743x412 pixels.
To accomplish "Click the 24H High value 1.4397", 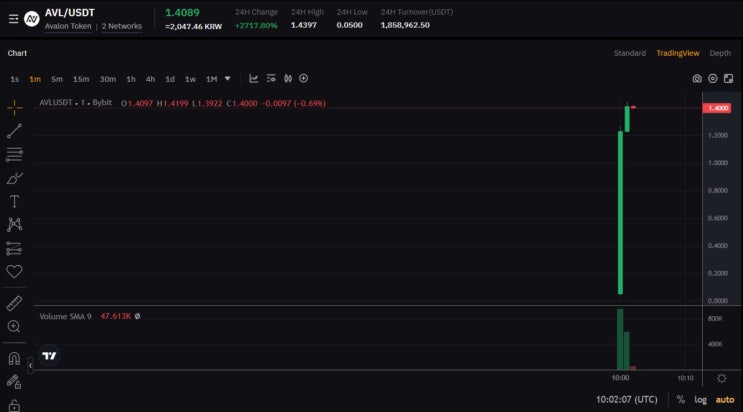I will pyautogui.click(x=304, y=25).
